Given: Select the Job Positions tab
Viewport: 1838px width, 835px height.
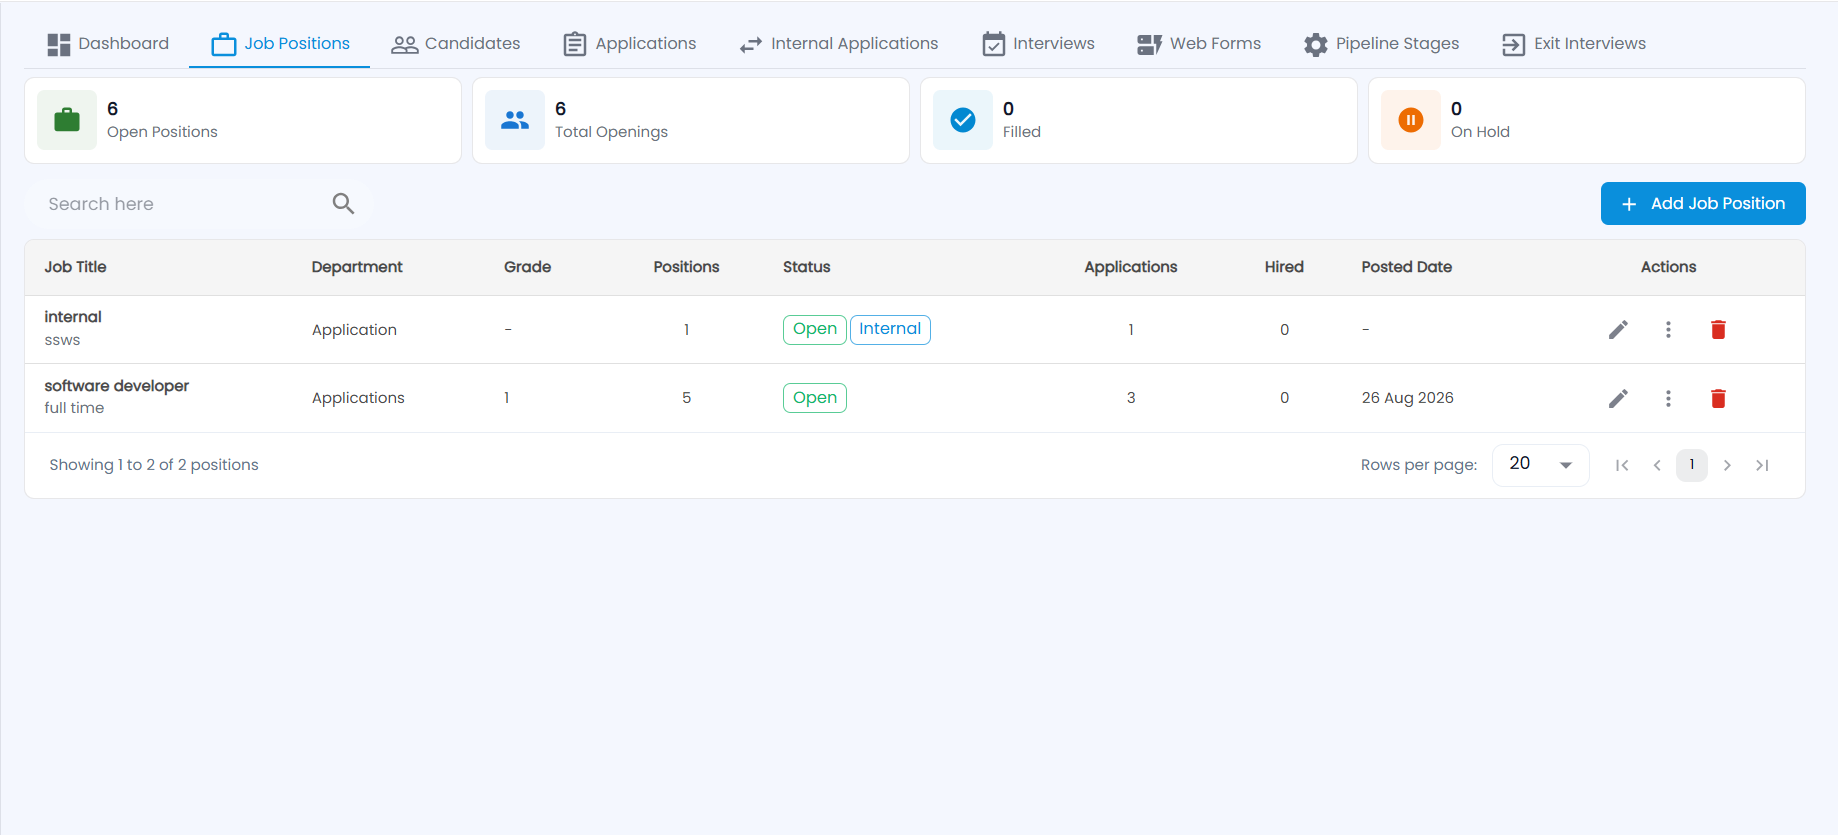Looking at the screenshot, I should click(x=280, y=44).
